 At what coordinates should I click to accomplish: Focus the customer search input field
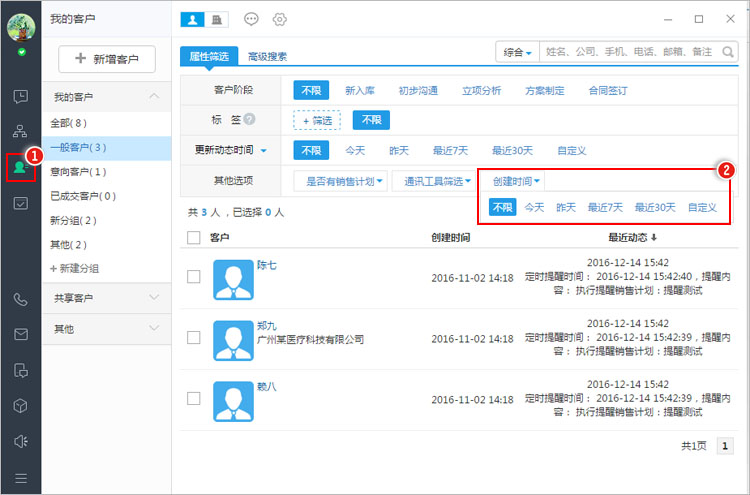pos(631,52)
